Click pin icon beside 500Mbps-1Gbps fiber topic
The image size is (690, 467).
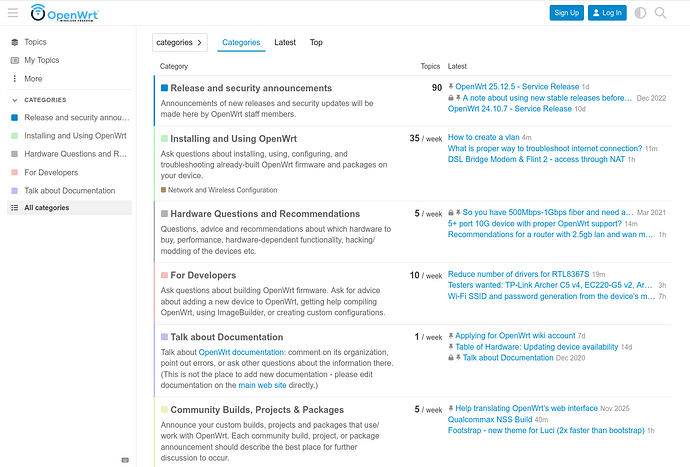458,213
